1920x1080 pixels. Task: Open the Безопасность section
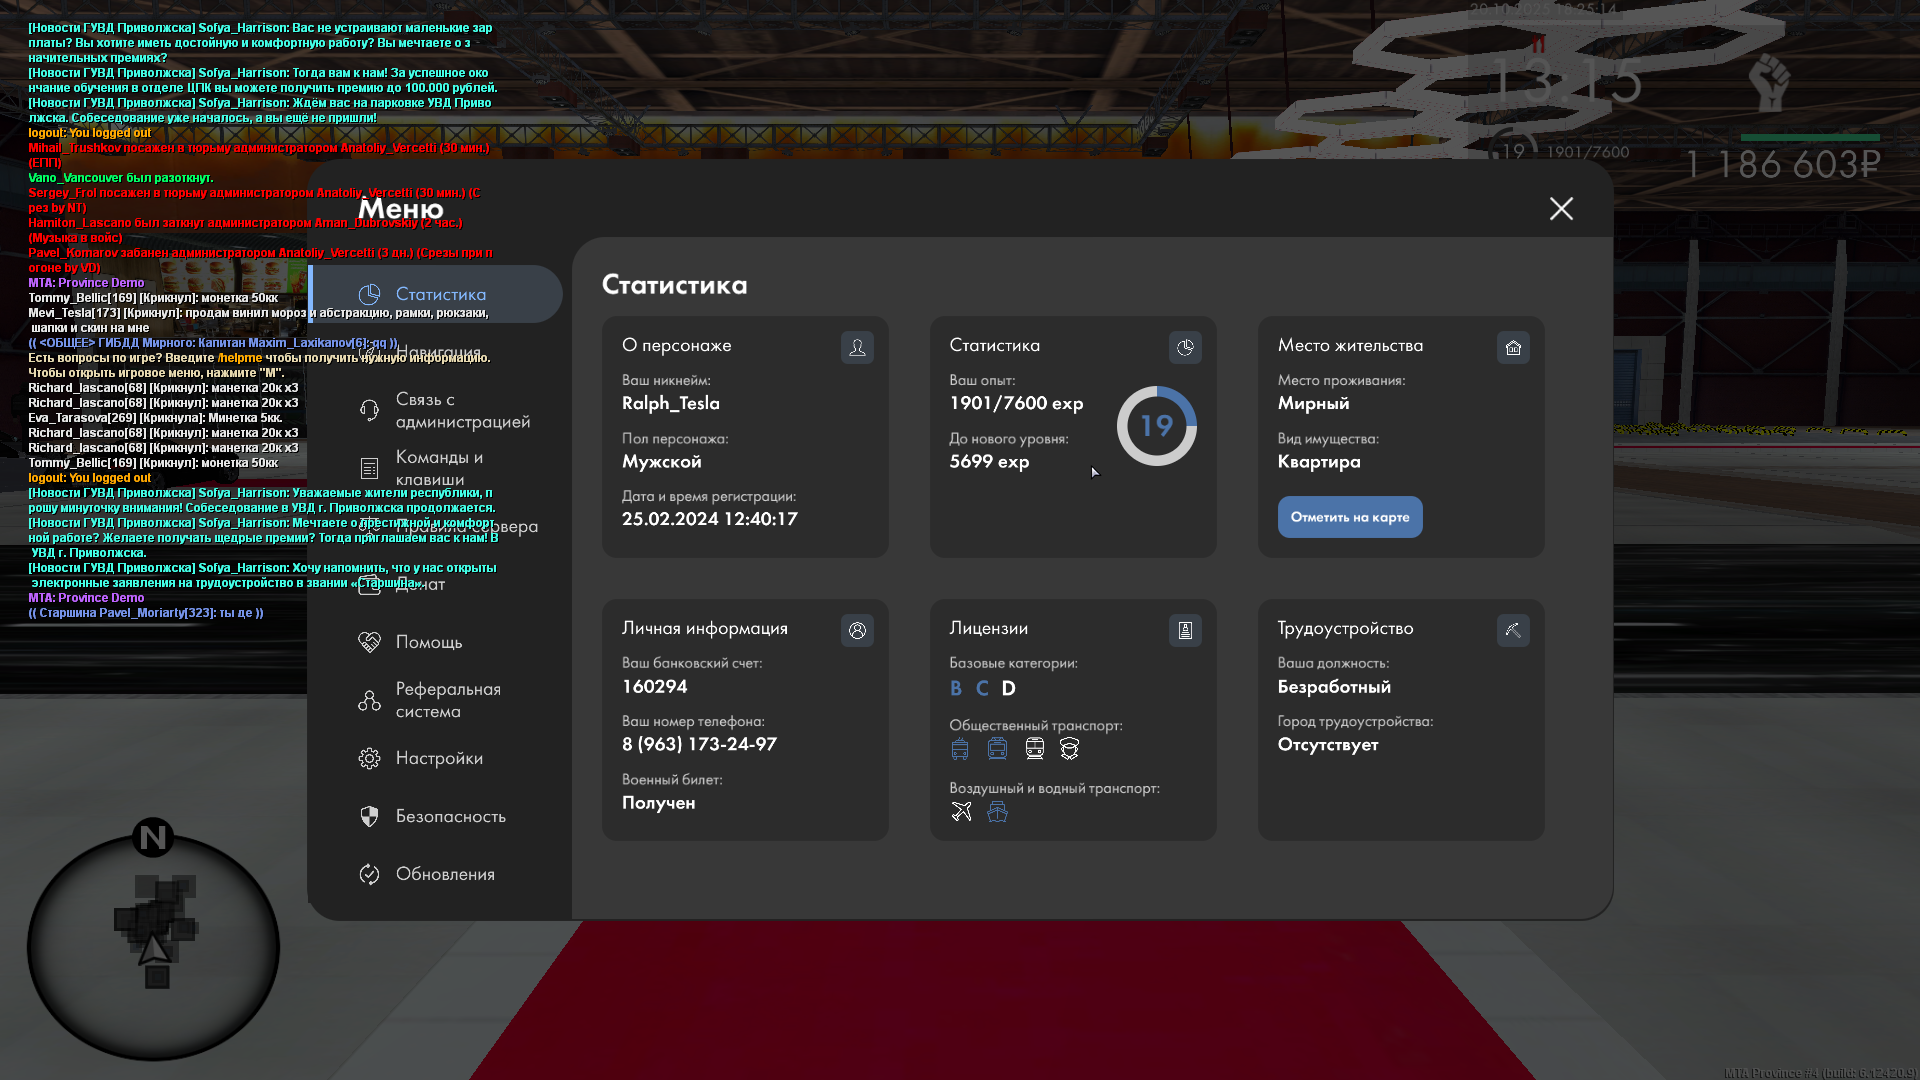point(449,816)
